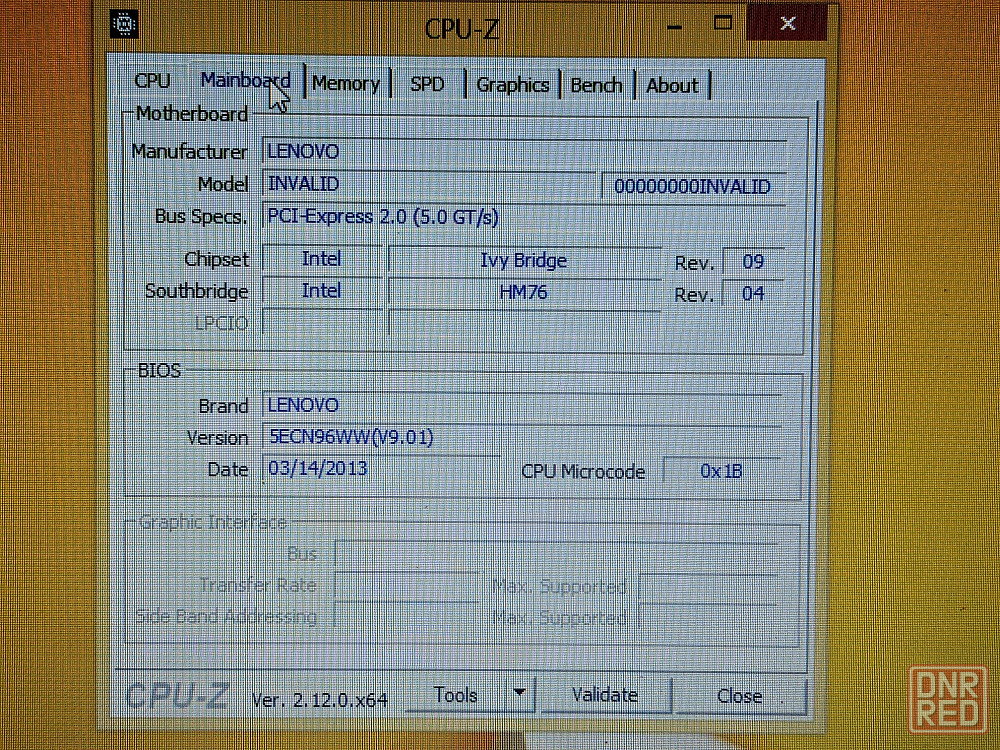
Task: Click the Bus Specs. label
Action: [x=200, y=217]
